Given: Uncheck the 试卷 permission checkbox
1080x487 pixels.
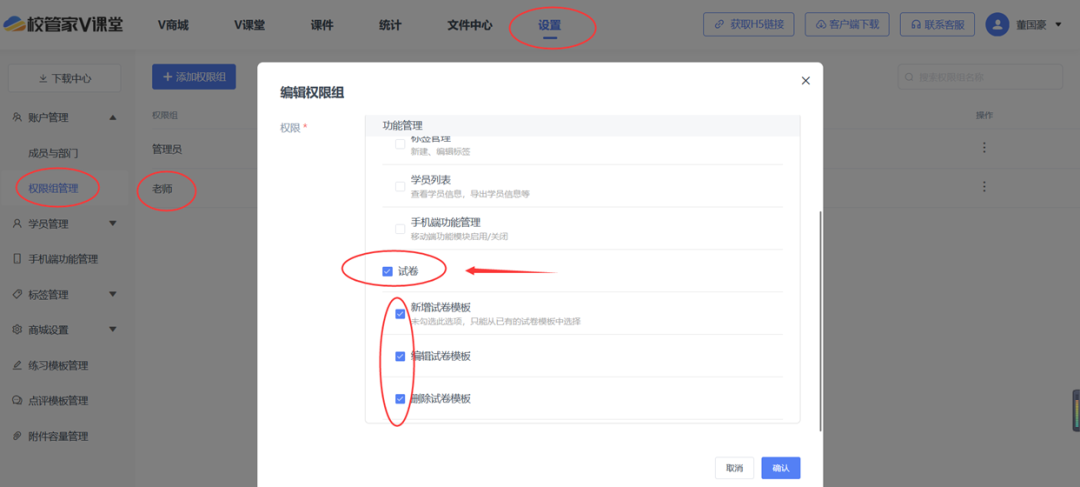Looking at the screenshot, I should coord(387,271).
